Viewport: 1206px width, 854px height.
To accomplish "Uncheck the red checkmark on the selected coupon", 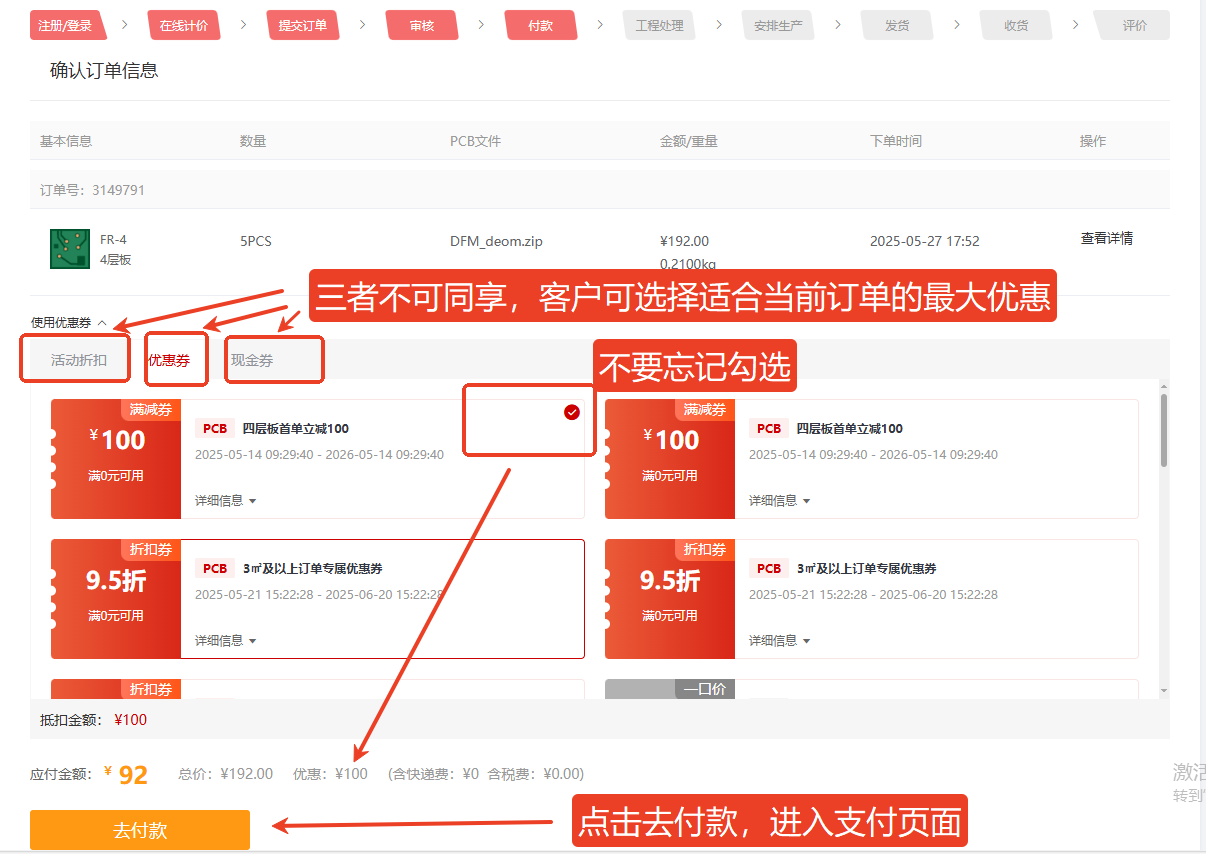I will point(572,412).
